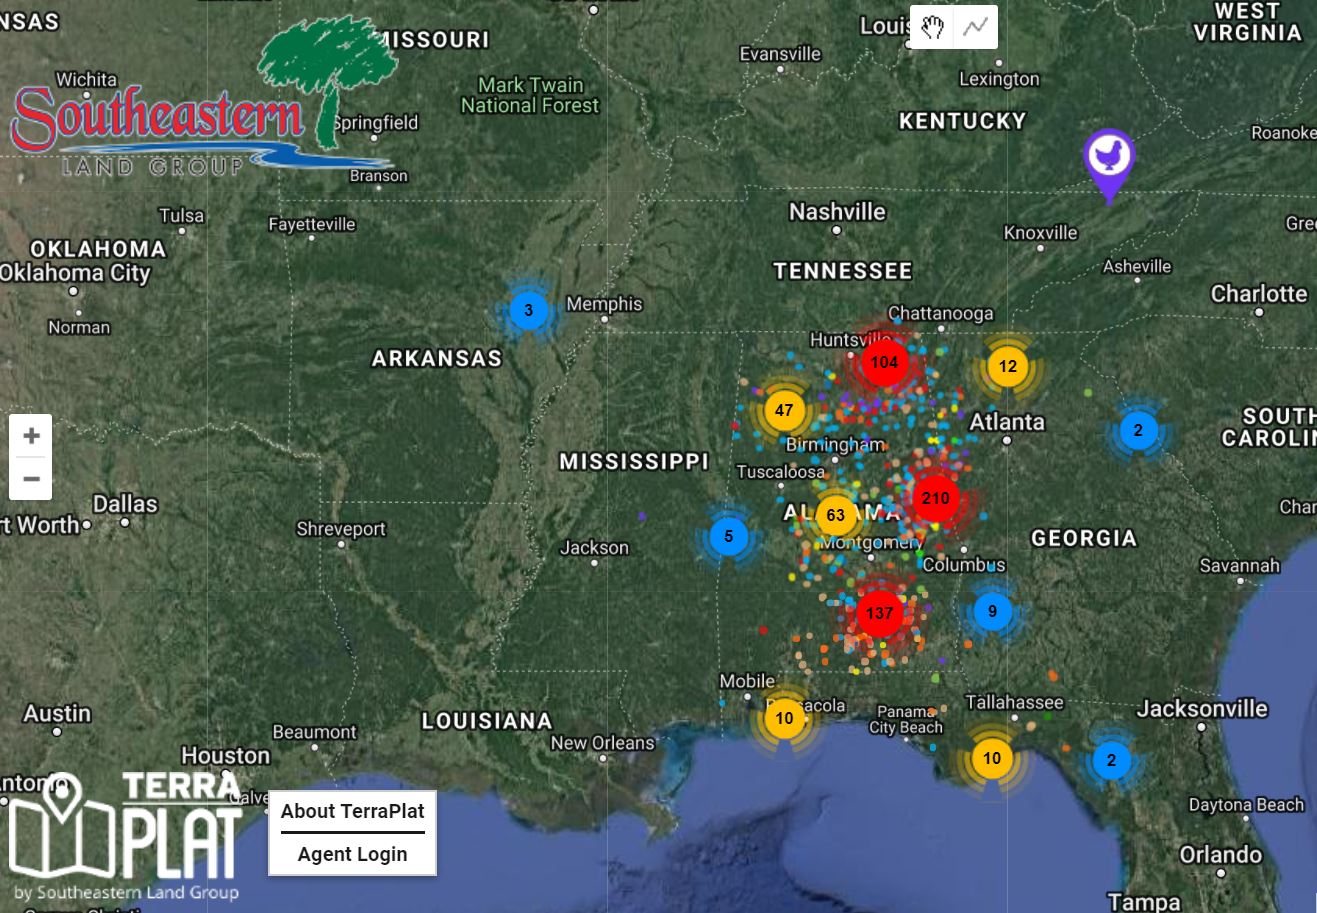Viewport: 1317px width, 913px height.
Task: Open the yellow 12 cluster marker
Action: [x=1007, y=367]
